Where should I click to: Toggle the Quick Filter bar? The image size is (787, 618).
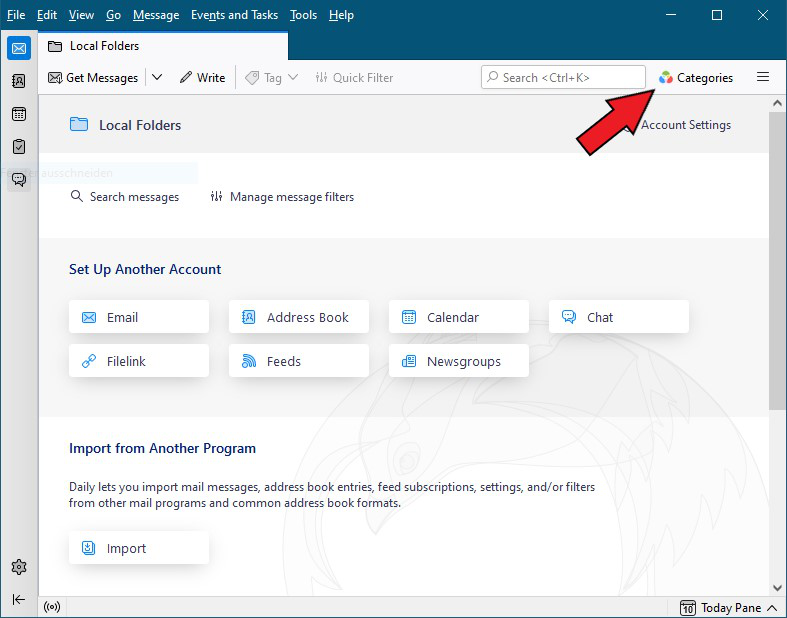coord(354,78)
